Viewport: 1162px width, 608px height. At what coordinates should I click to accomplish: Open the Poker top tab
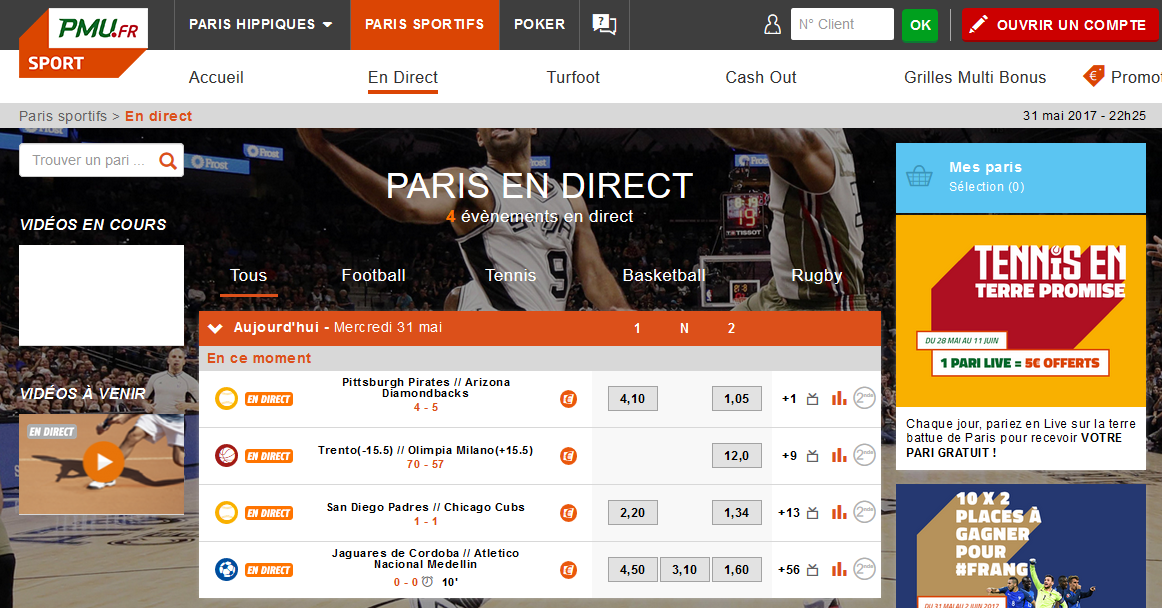coord(540,24)
